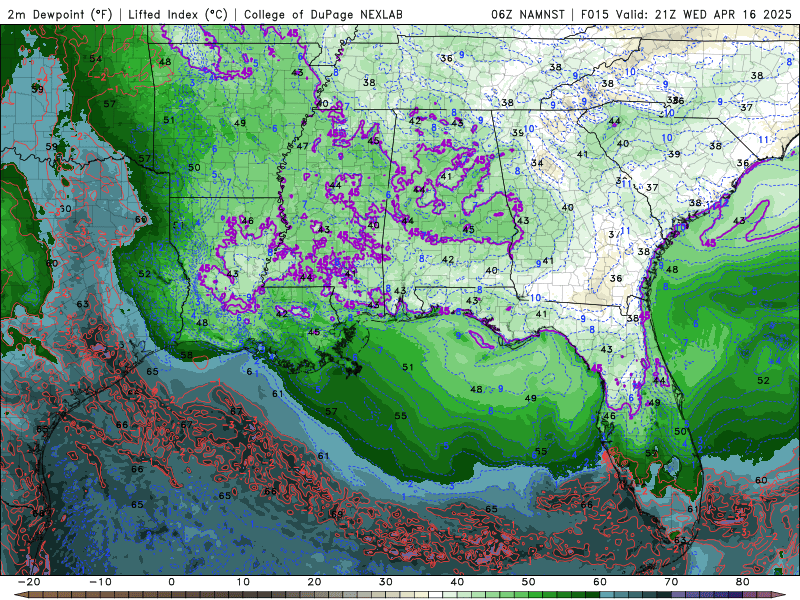The height and width of the screenshot is (600, 800).
Task: Click the '06Z NAMNST' model run label
Action: click(528, 14)
